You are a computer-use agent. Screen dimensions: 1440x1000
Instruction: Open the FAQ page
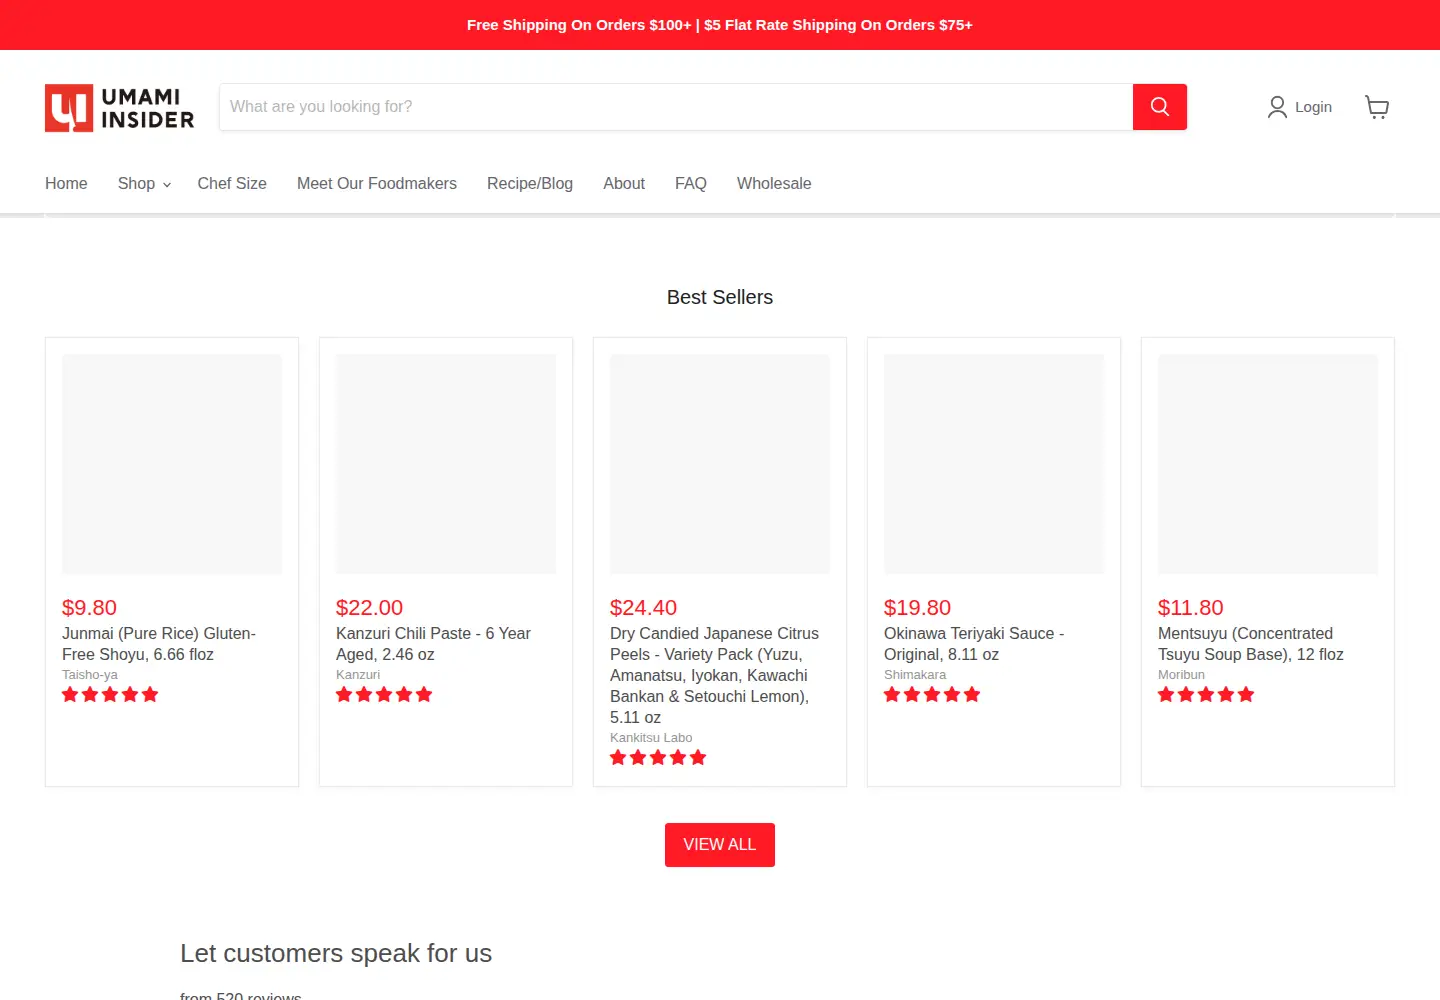(691, 184)
